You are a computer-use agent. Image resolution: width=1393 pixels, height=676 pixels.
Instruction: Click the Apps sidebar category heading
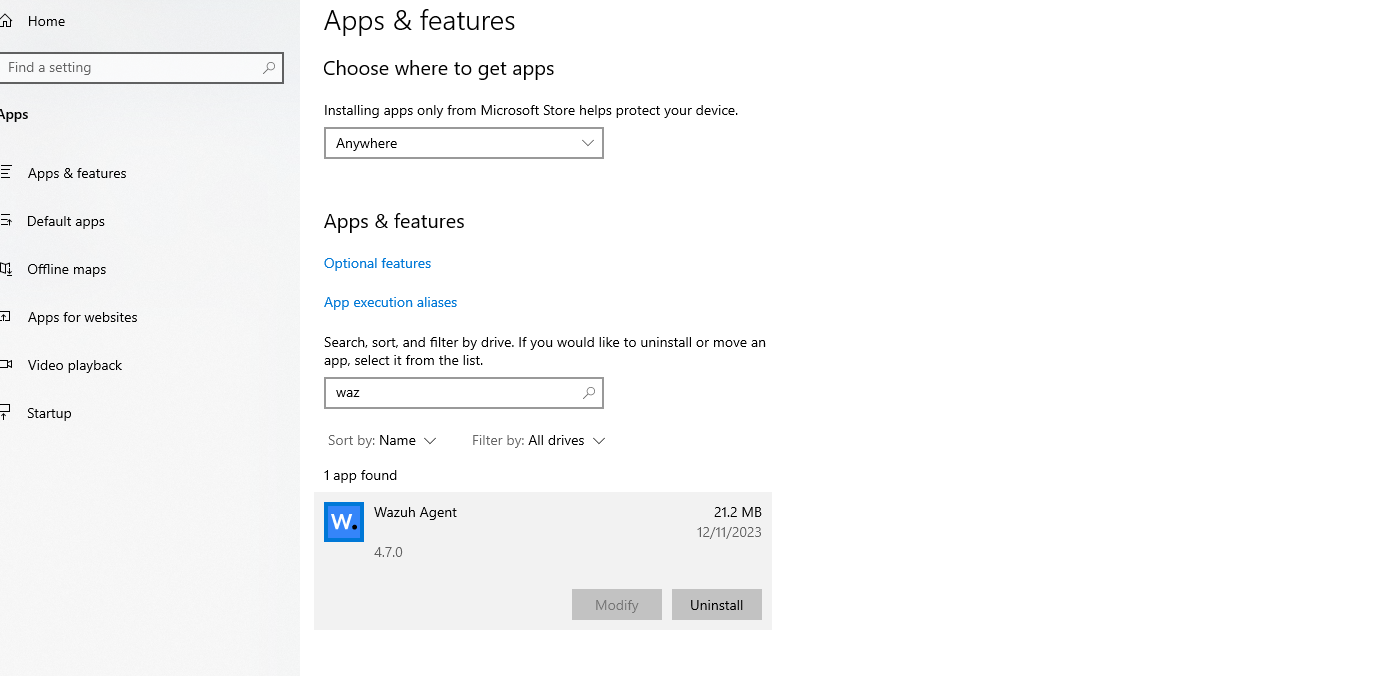tap(14, 115)
